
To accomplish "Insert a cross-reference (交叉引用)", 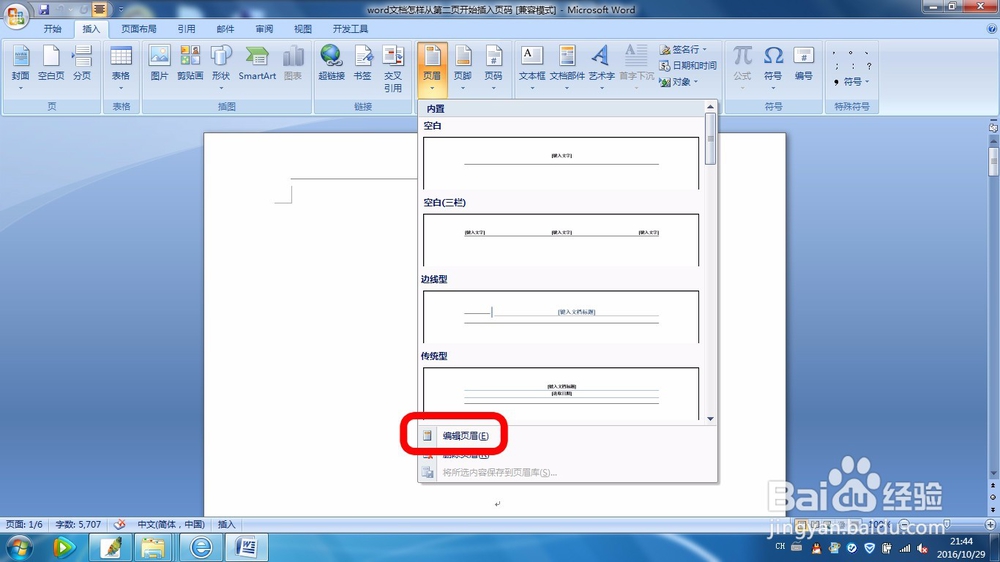I will (x=393, y=69).
